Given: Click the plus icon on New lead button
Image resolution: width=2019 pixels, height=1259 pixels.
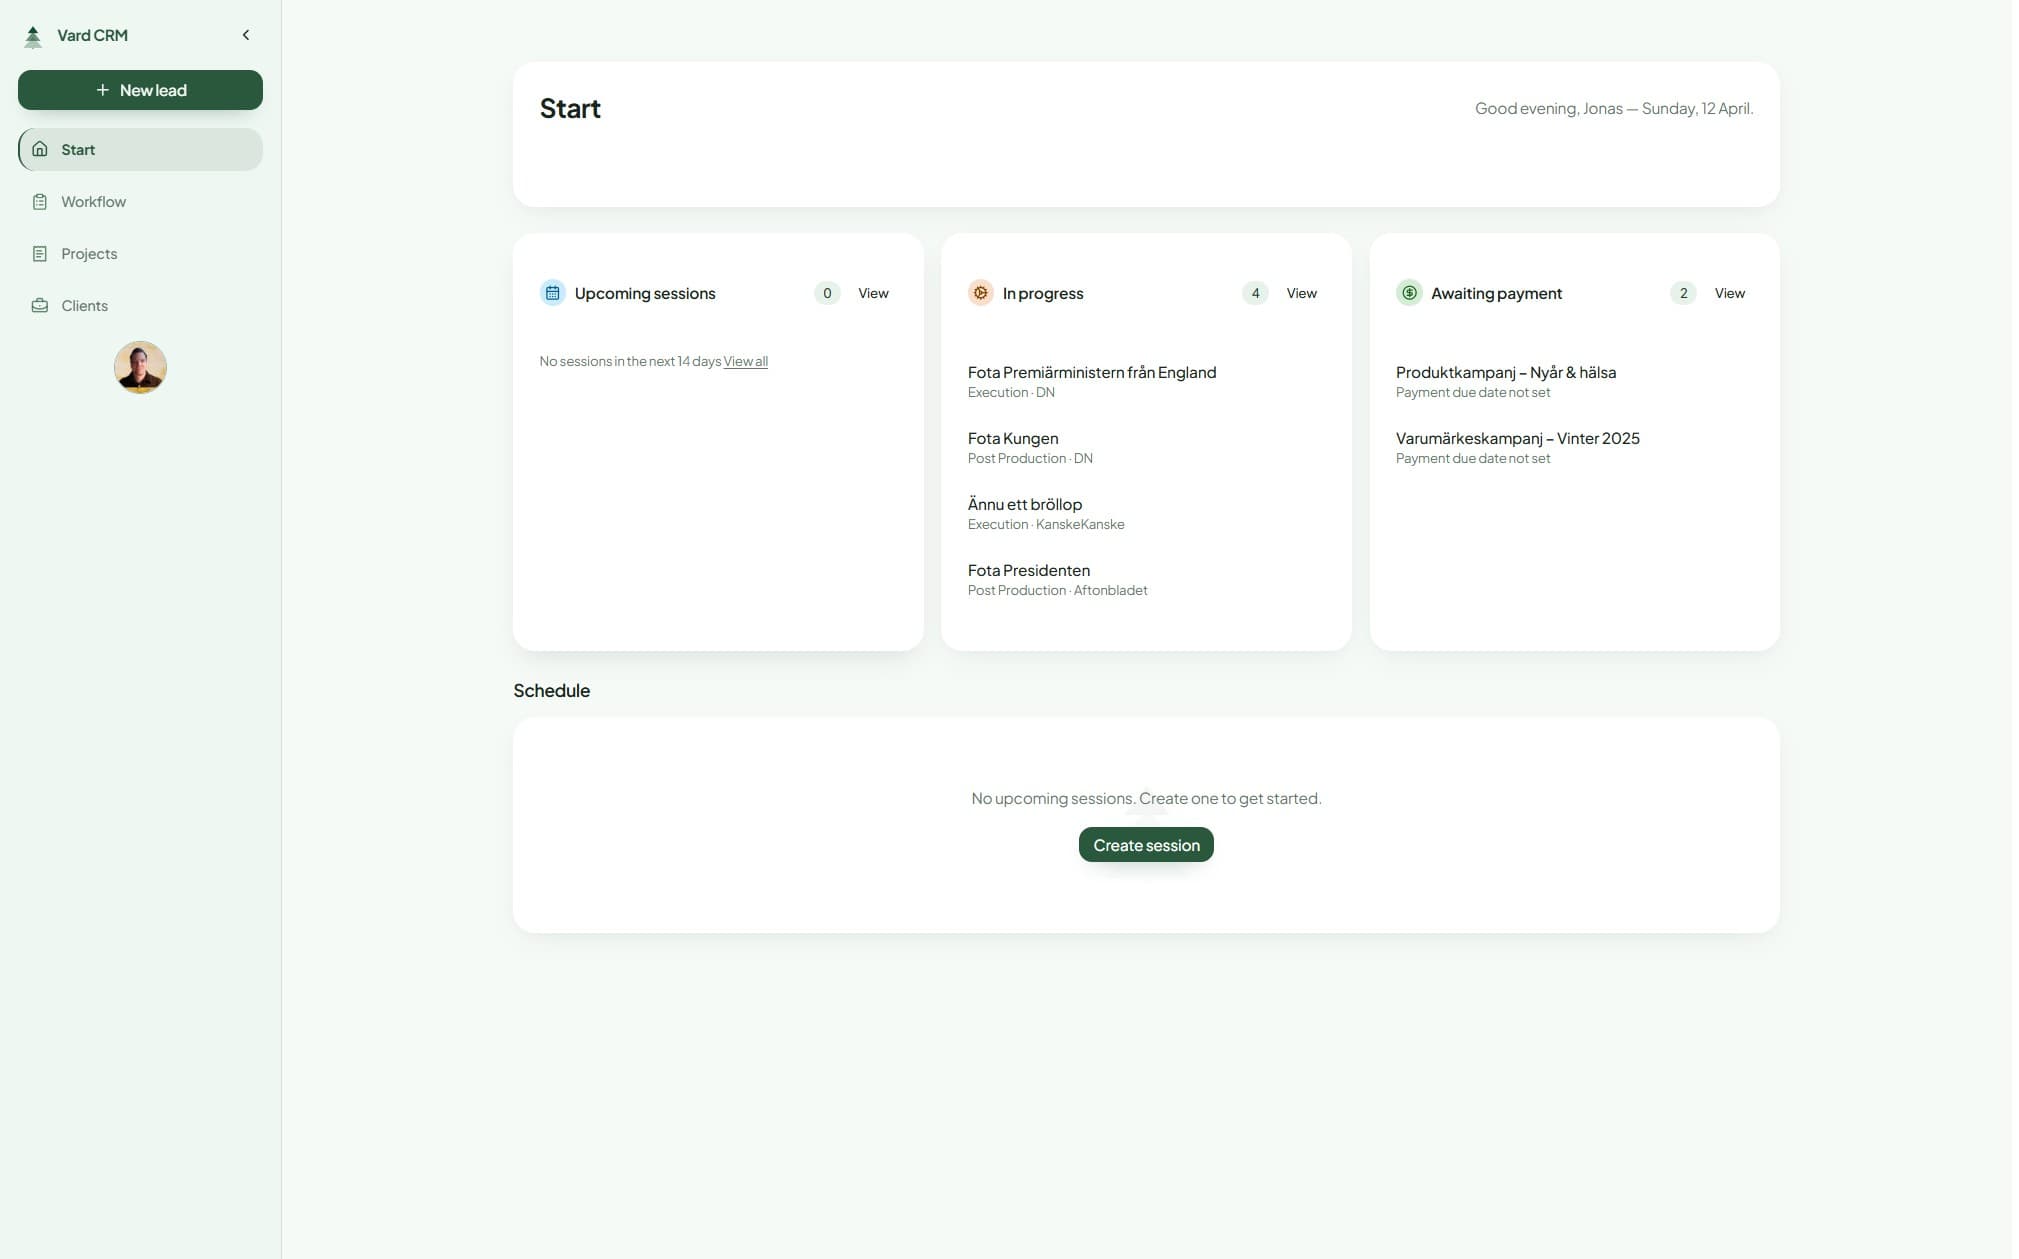Looking at the screenshot, I should point(101,89).
